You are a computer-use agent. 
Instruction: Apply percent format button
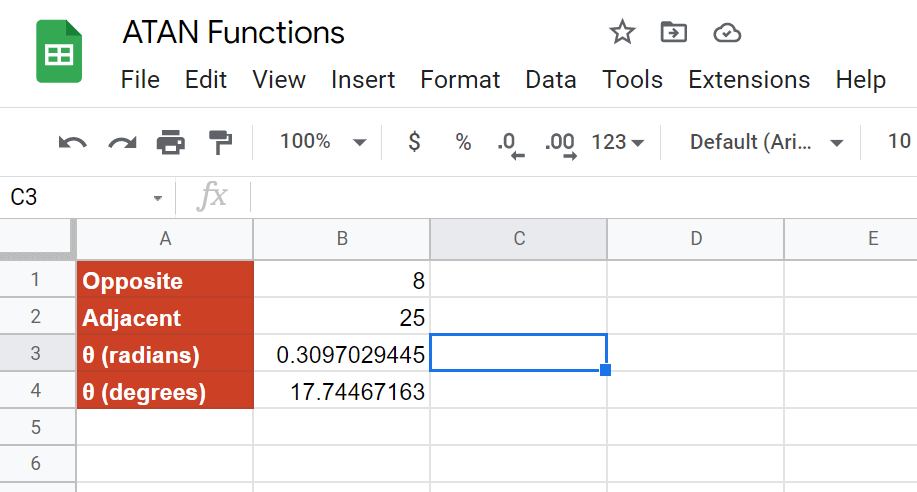pos(463,142)
